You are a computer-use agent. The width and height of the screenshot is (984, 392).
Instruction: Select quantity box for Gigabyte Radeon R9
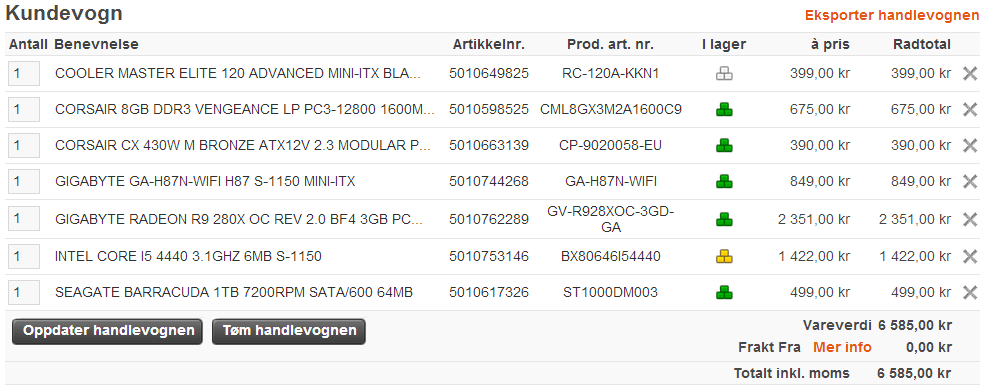[24, 219]
